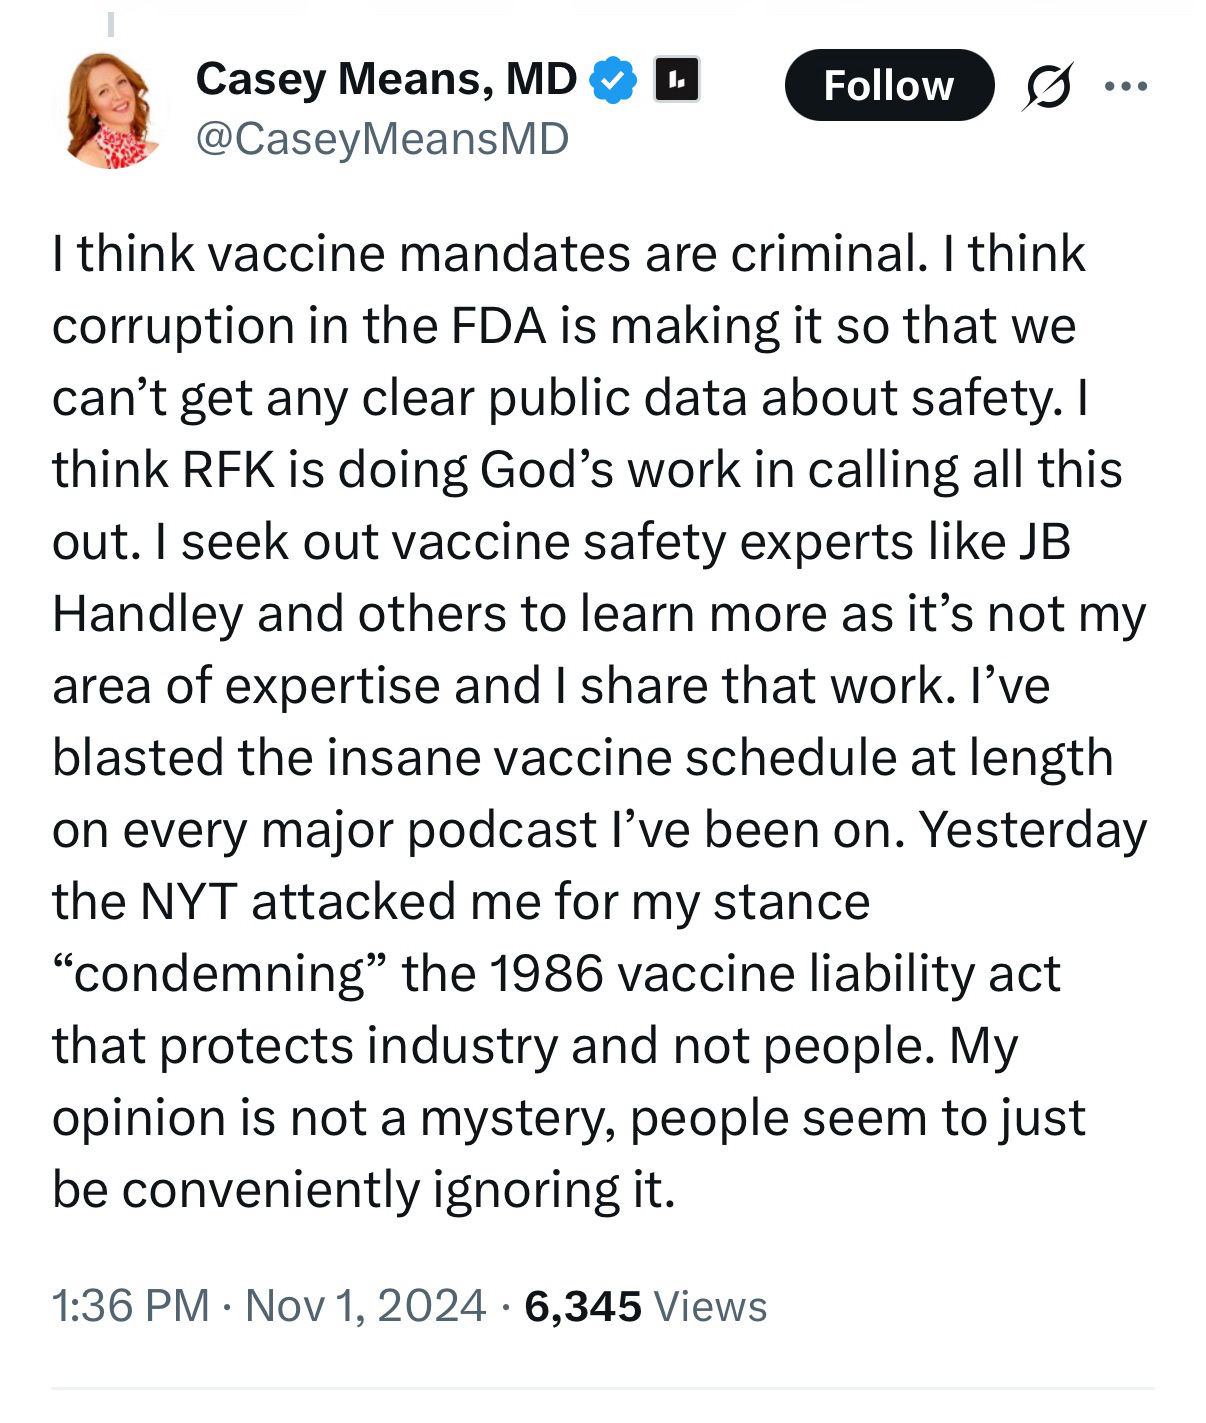Image resolution: width=1206 pixels, height=1423 pixels.
Task: Click "be conveniently ignoring it." final line
Action: 364,1190
